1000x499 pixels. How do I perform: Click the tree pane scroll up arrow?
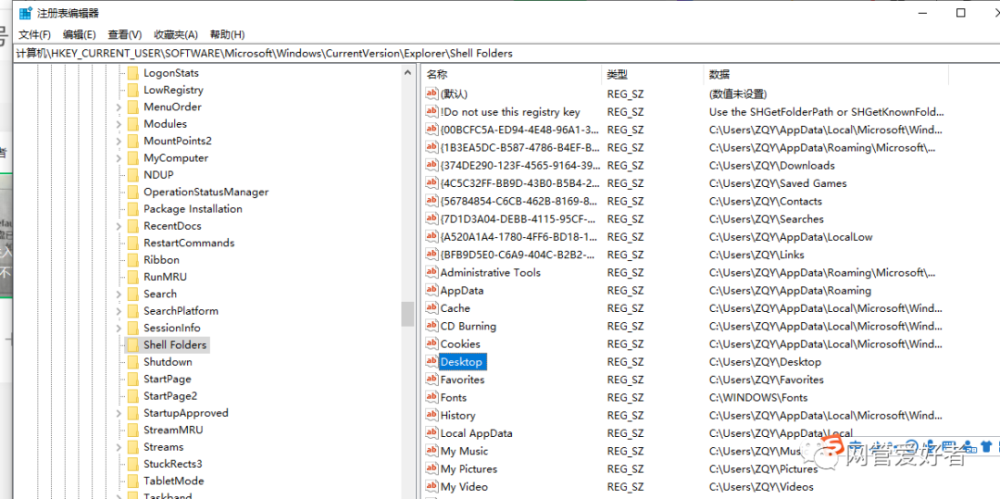pyautogui.click(x=408, y=73)
